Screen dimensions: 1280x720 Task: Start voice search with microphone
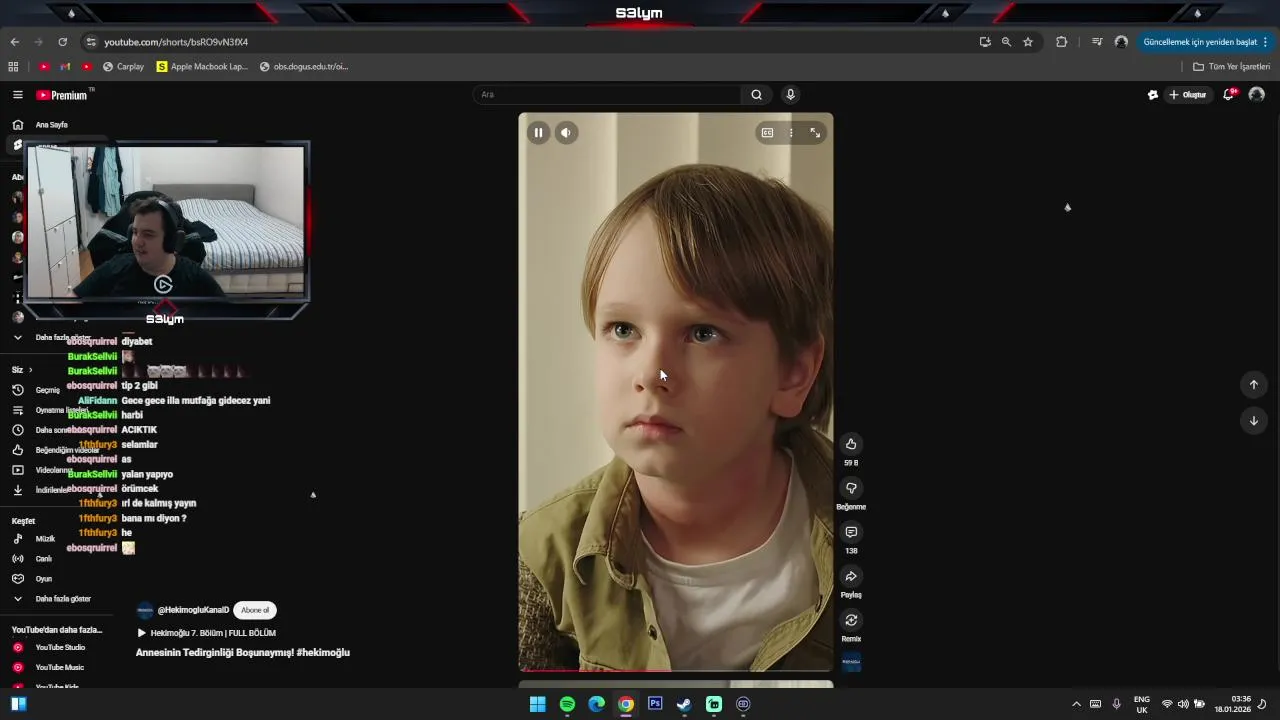(790, 95)
